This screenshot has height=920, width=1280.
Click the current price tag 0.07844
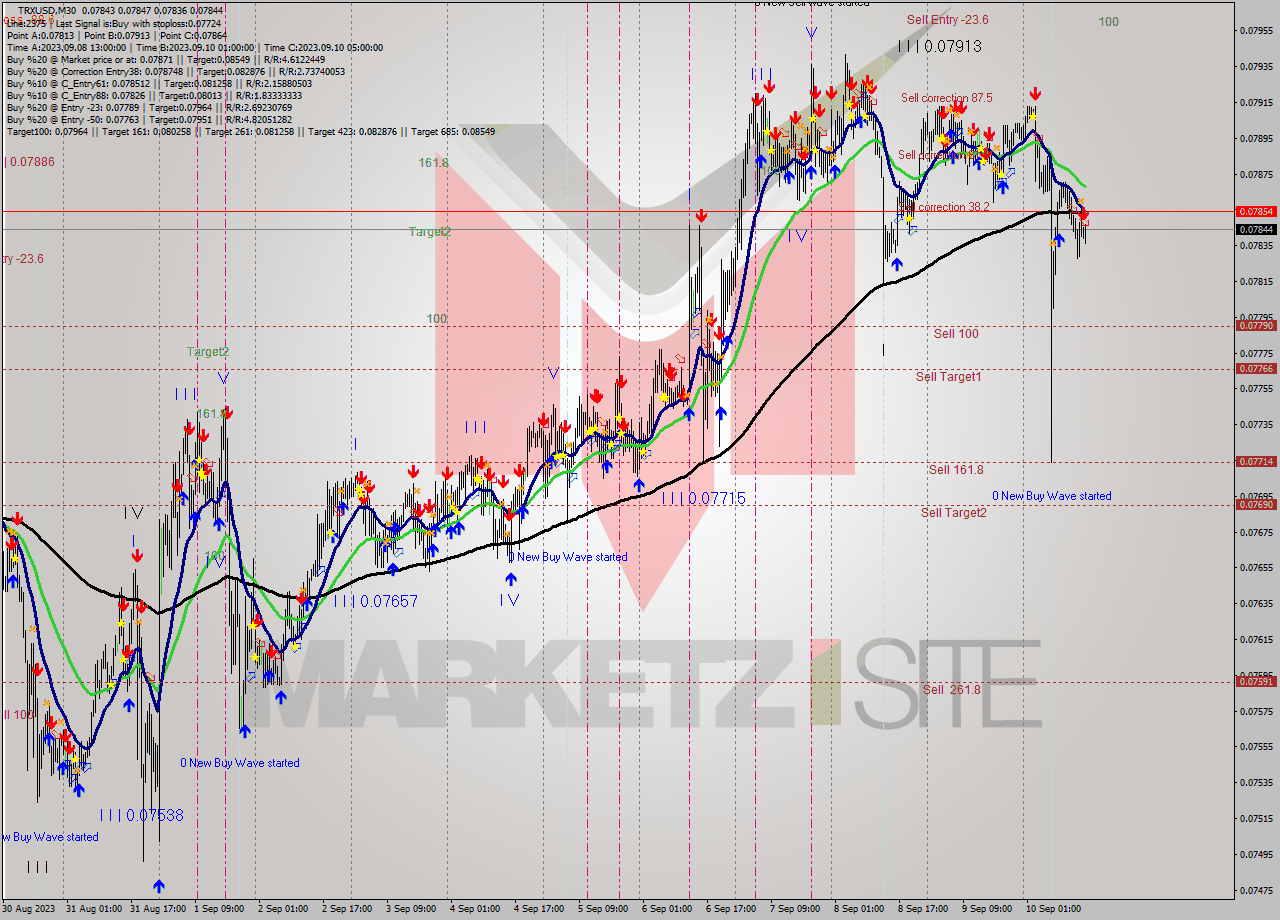pyautogui.click(x=1256, y=229)
